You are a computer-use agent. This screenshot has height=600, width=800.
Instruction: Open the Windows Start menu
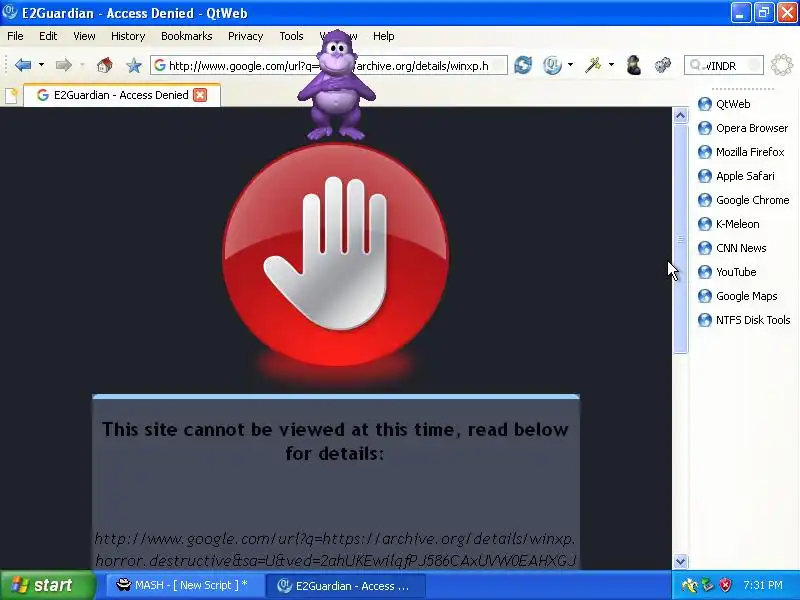47,585
